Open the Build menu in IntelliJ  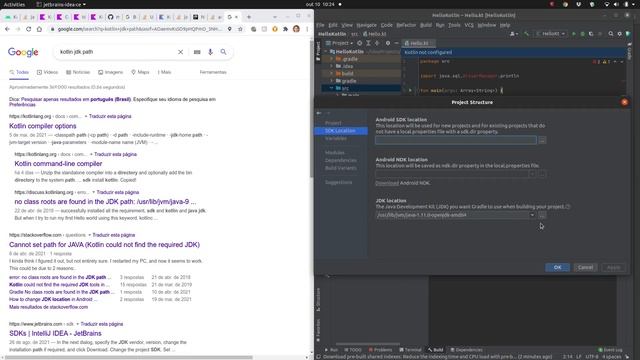[426, 25]
